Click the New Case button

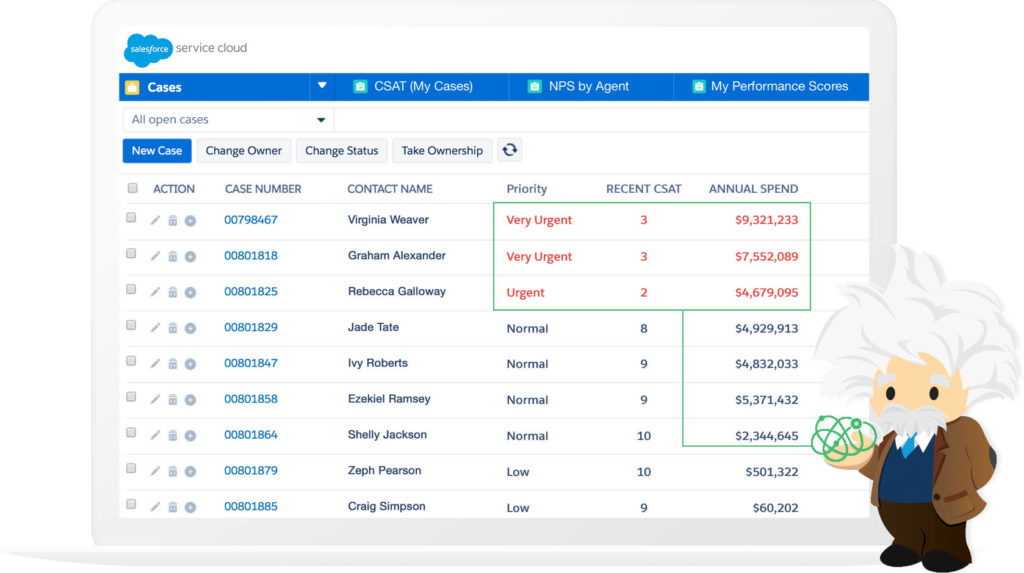coord(157,150)
